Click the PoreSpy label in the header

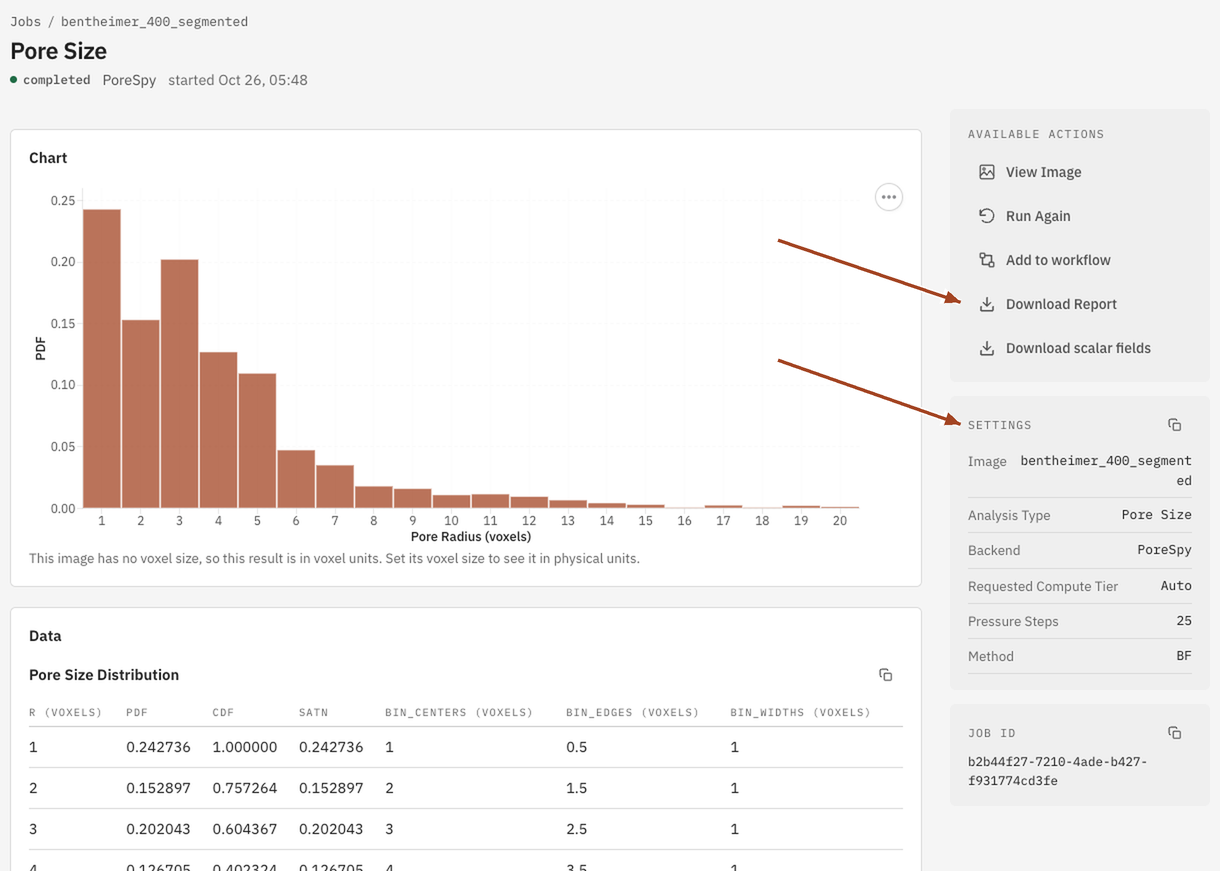point(129,80)
